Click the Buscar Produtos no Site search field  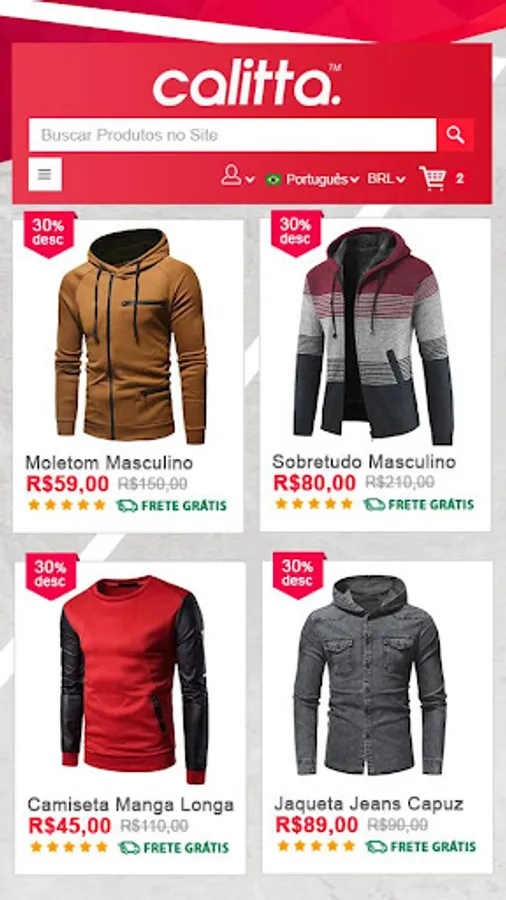pos(232,135)
